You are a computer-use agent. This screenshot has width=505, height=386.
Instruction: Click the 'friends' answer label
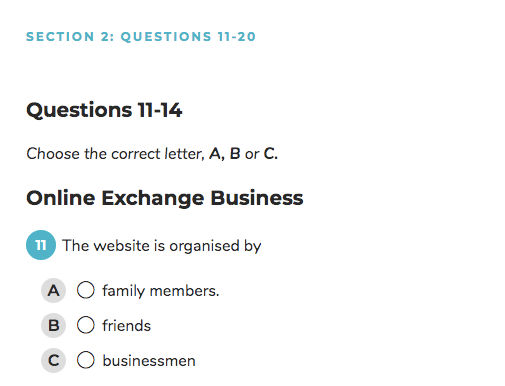(x=127, y=326)
